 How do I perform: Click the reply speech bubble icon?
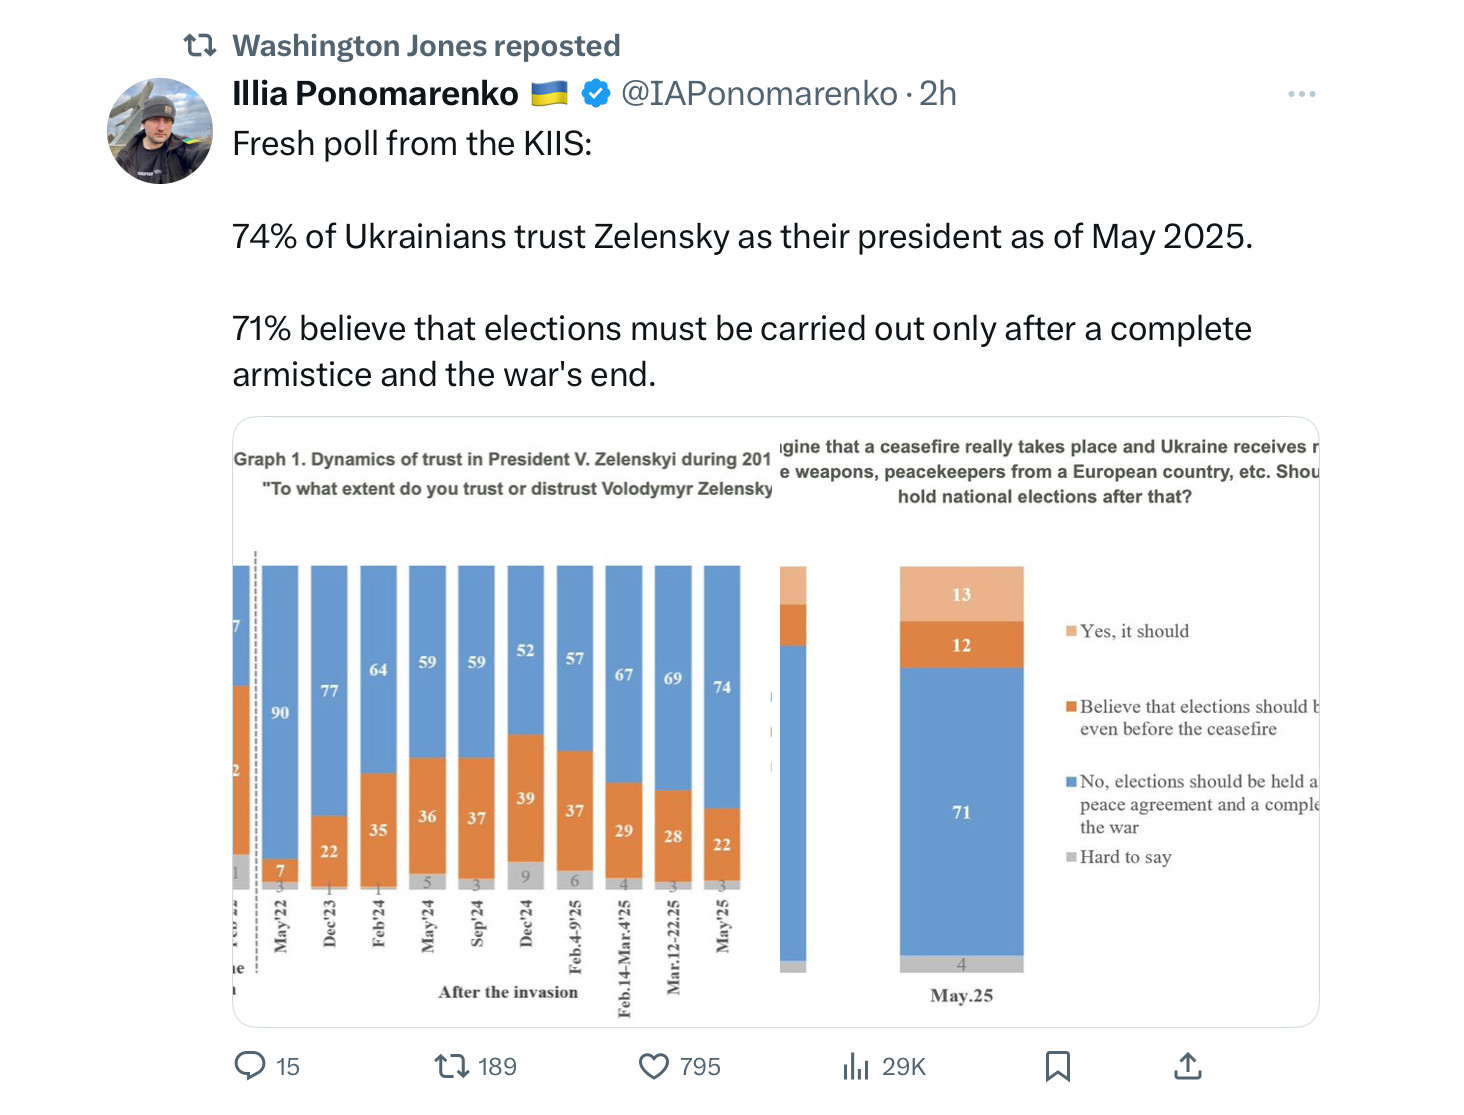click(250, 1066)
